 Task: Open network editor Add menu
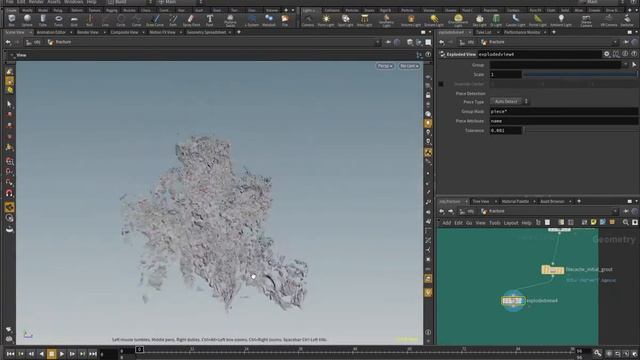click(447, 223)
